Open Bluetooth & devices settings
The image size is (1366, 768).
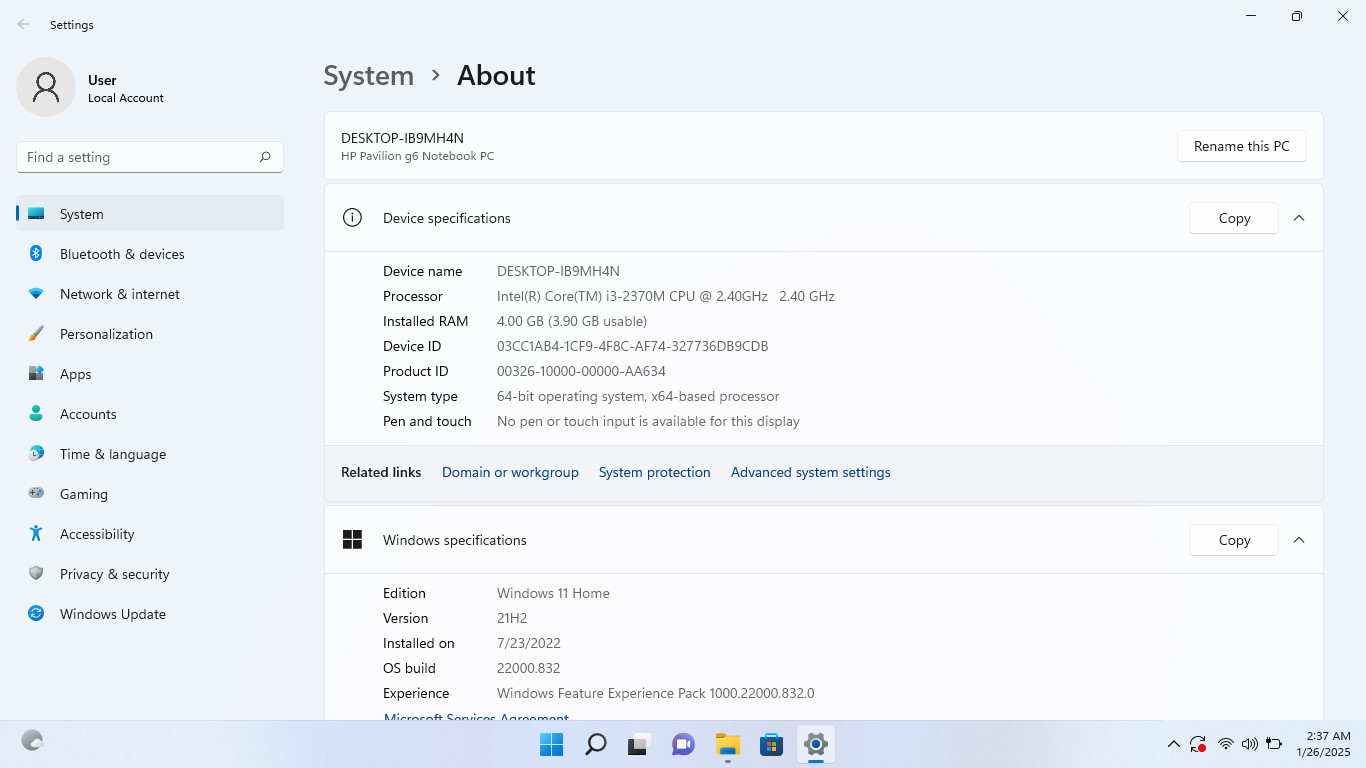click(x=150, y=254)
